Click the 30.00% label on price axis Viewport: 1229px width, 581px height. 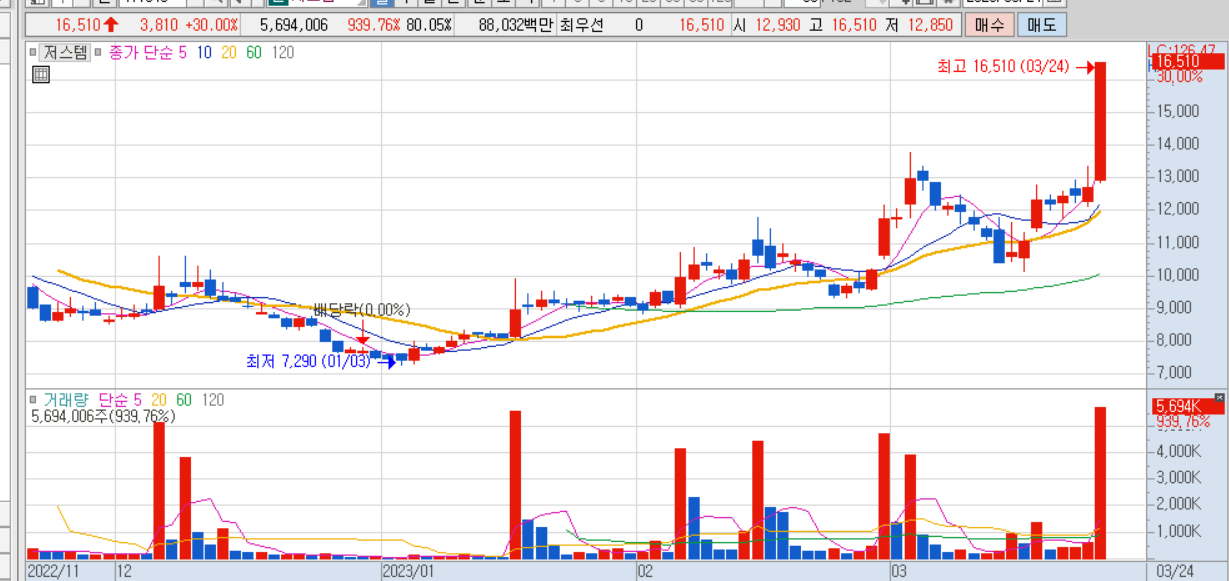[1178, 76]
